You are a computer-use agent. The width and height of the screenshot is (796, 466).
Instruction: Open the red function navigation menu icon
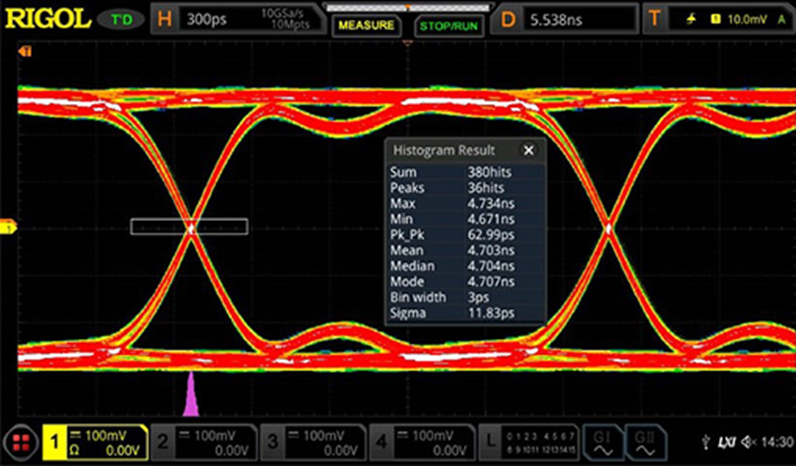(19, 441)
